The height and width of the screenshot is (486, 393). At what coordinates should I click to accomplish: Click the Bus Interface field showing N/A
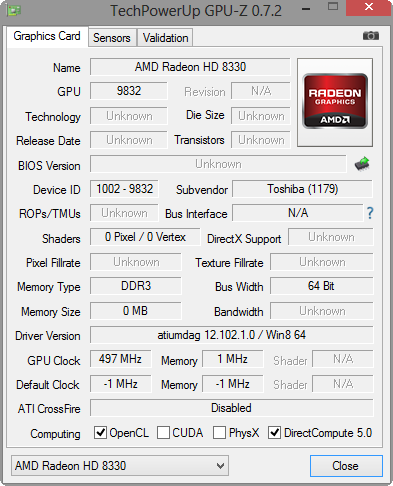[298, 213]
